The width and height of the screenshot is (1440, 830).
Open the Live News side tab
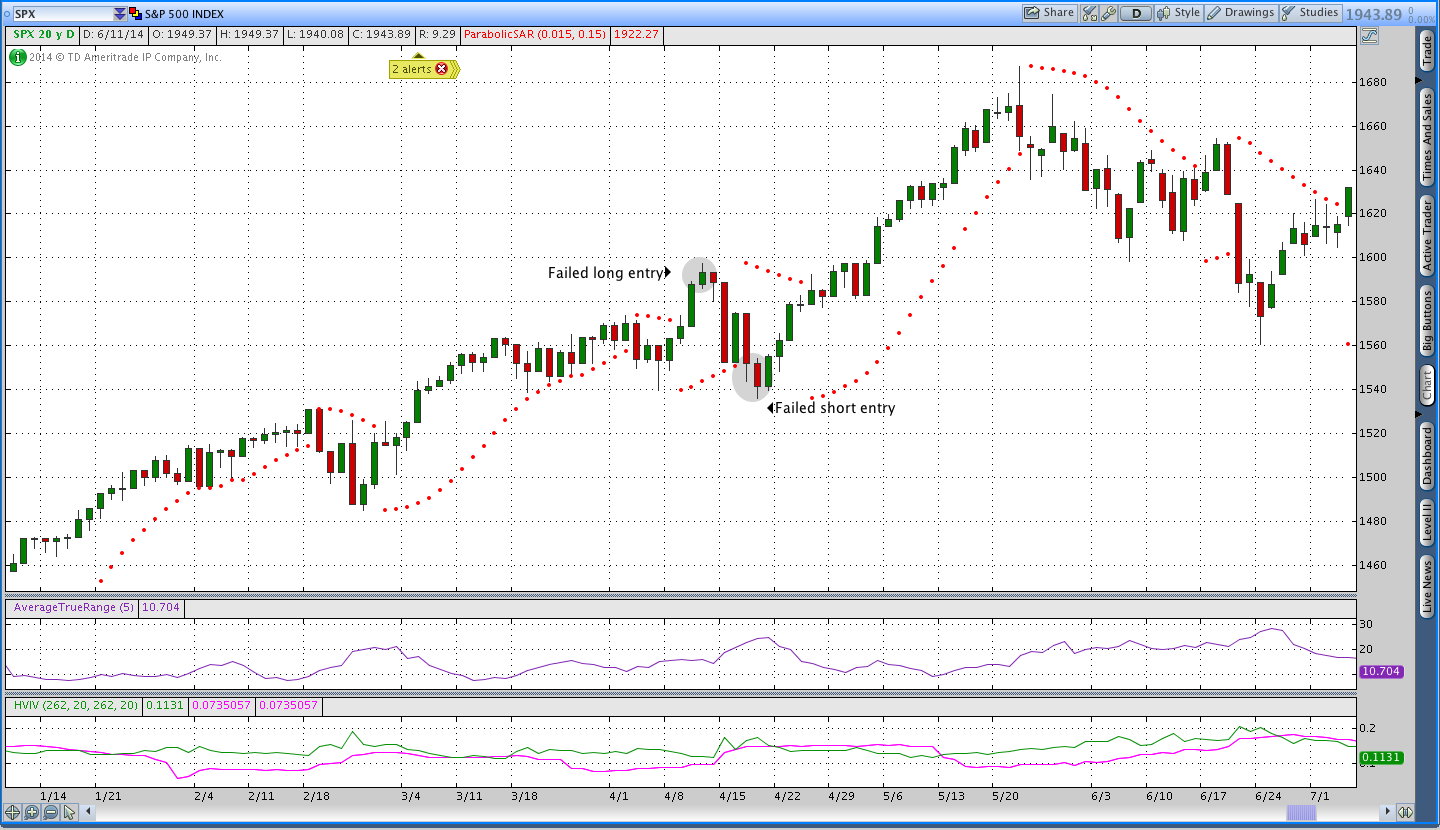pyautogui.click(x=1426, y=587)
